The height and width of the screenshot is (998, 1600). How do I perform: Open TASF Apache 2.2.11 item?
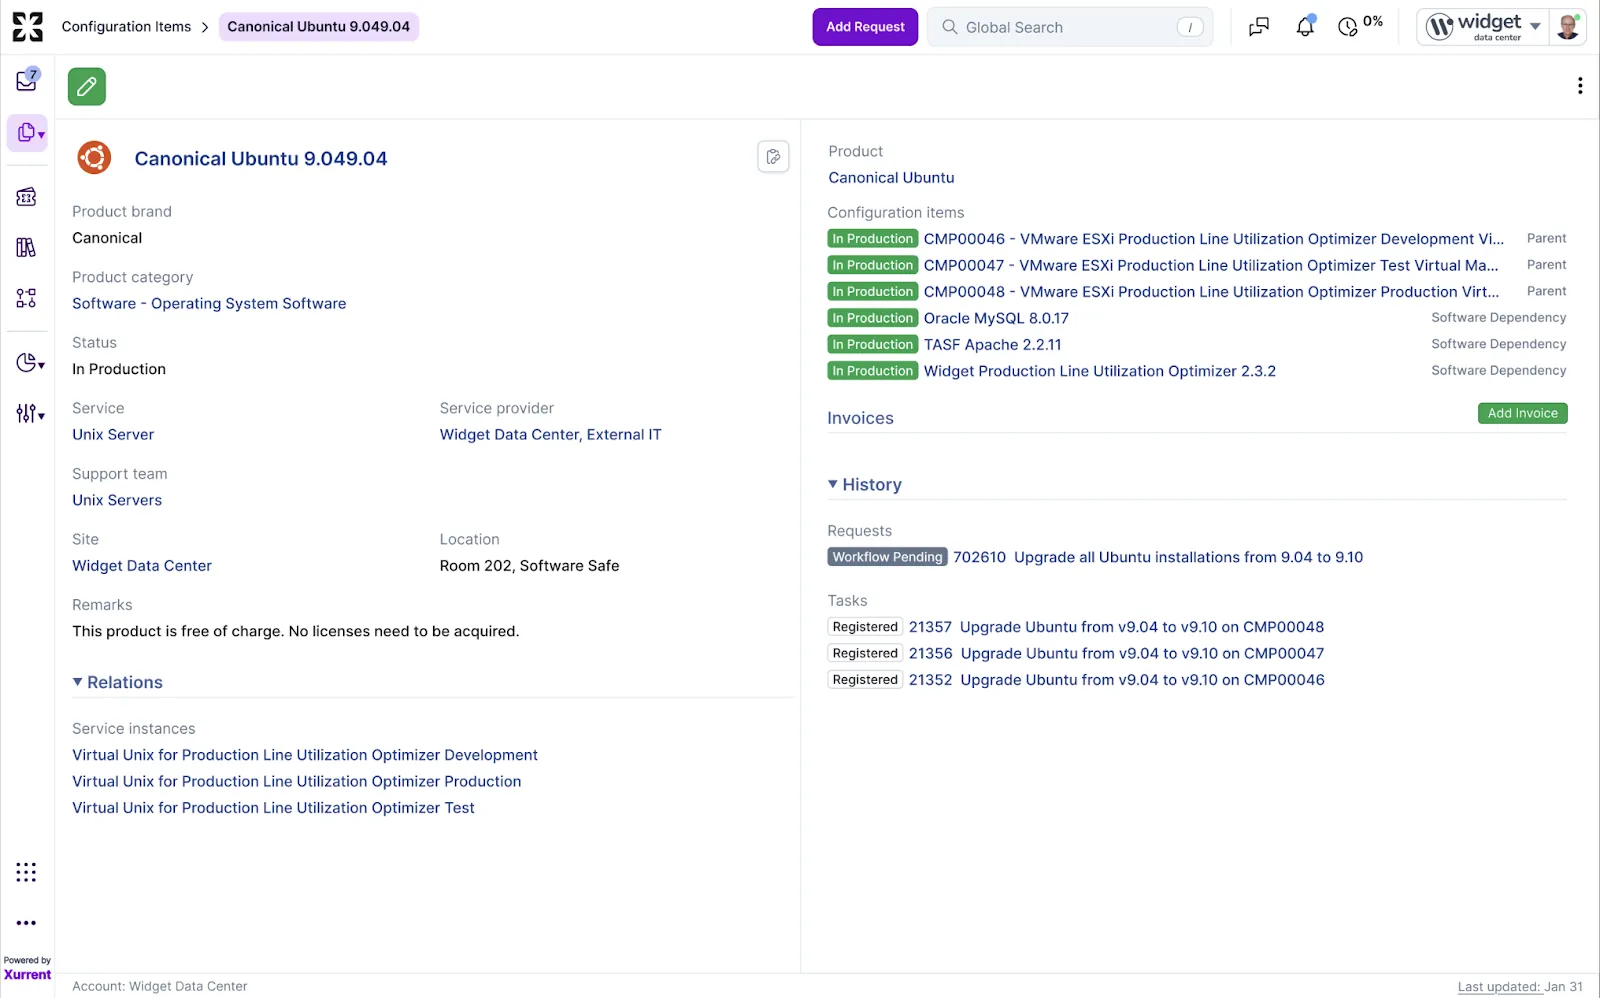pyautogui.click(x=992, y=345)
